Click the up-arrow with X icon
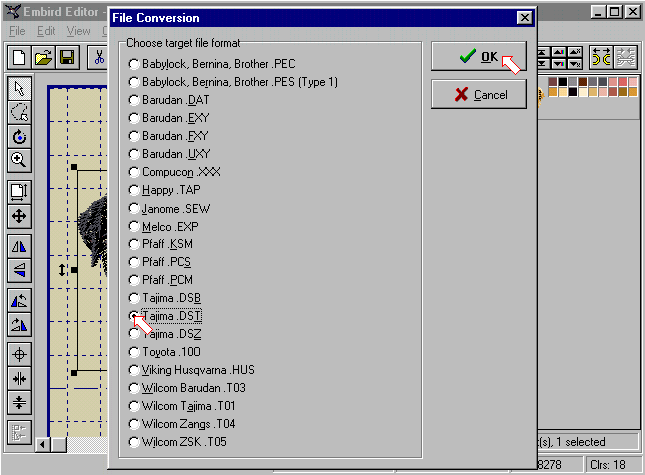 click(x=575, y=52)
